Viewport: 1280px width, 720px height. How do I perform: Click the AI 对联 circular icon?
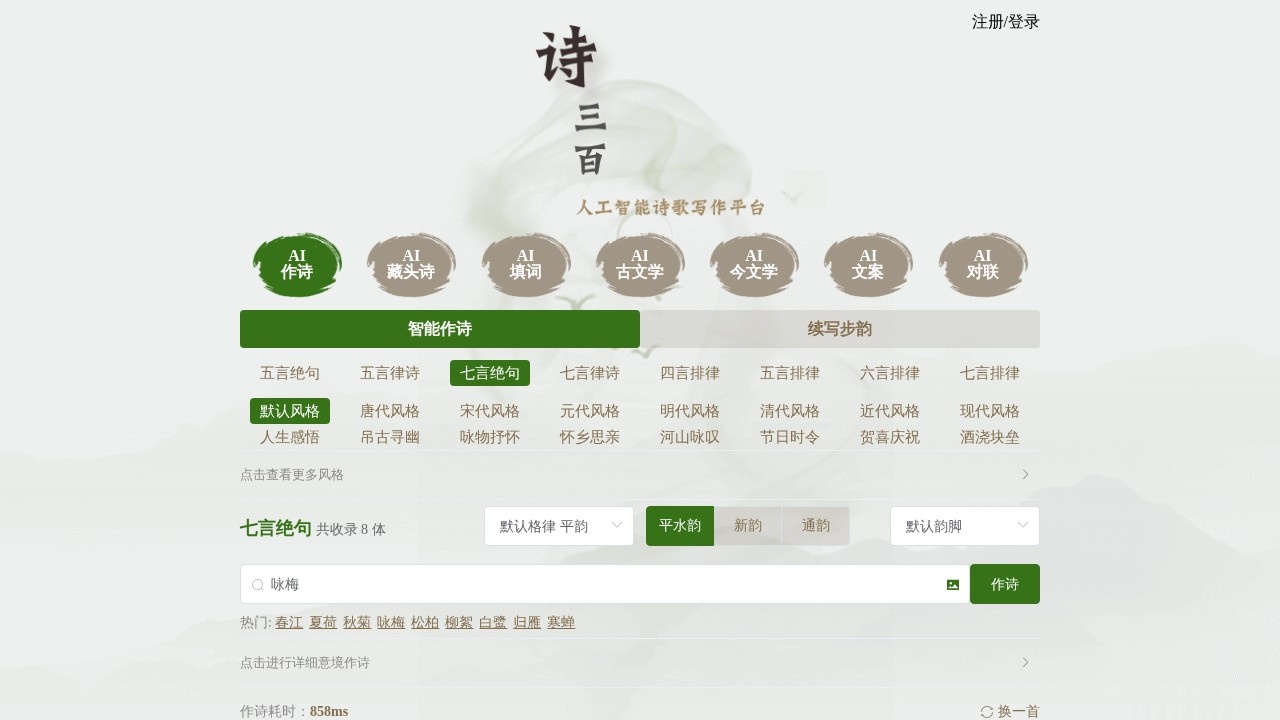click(982, 264)
